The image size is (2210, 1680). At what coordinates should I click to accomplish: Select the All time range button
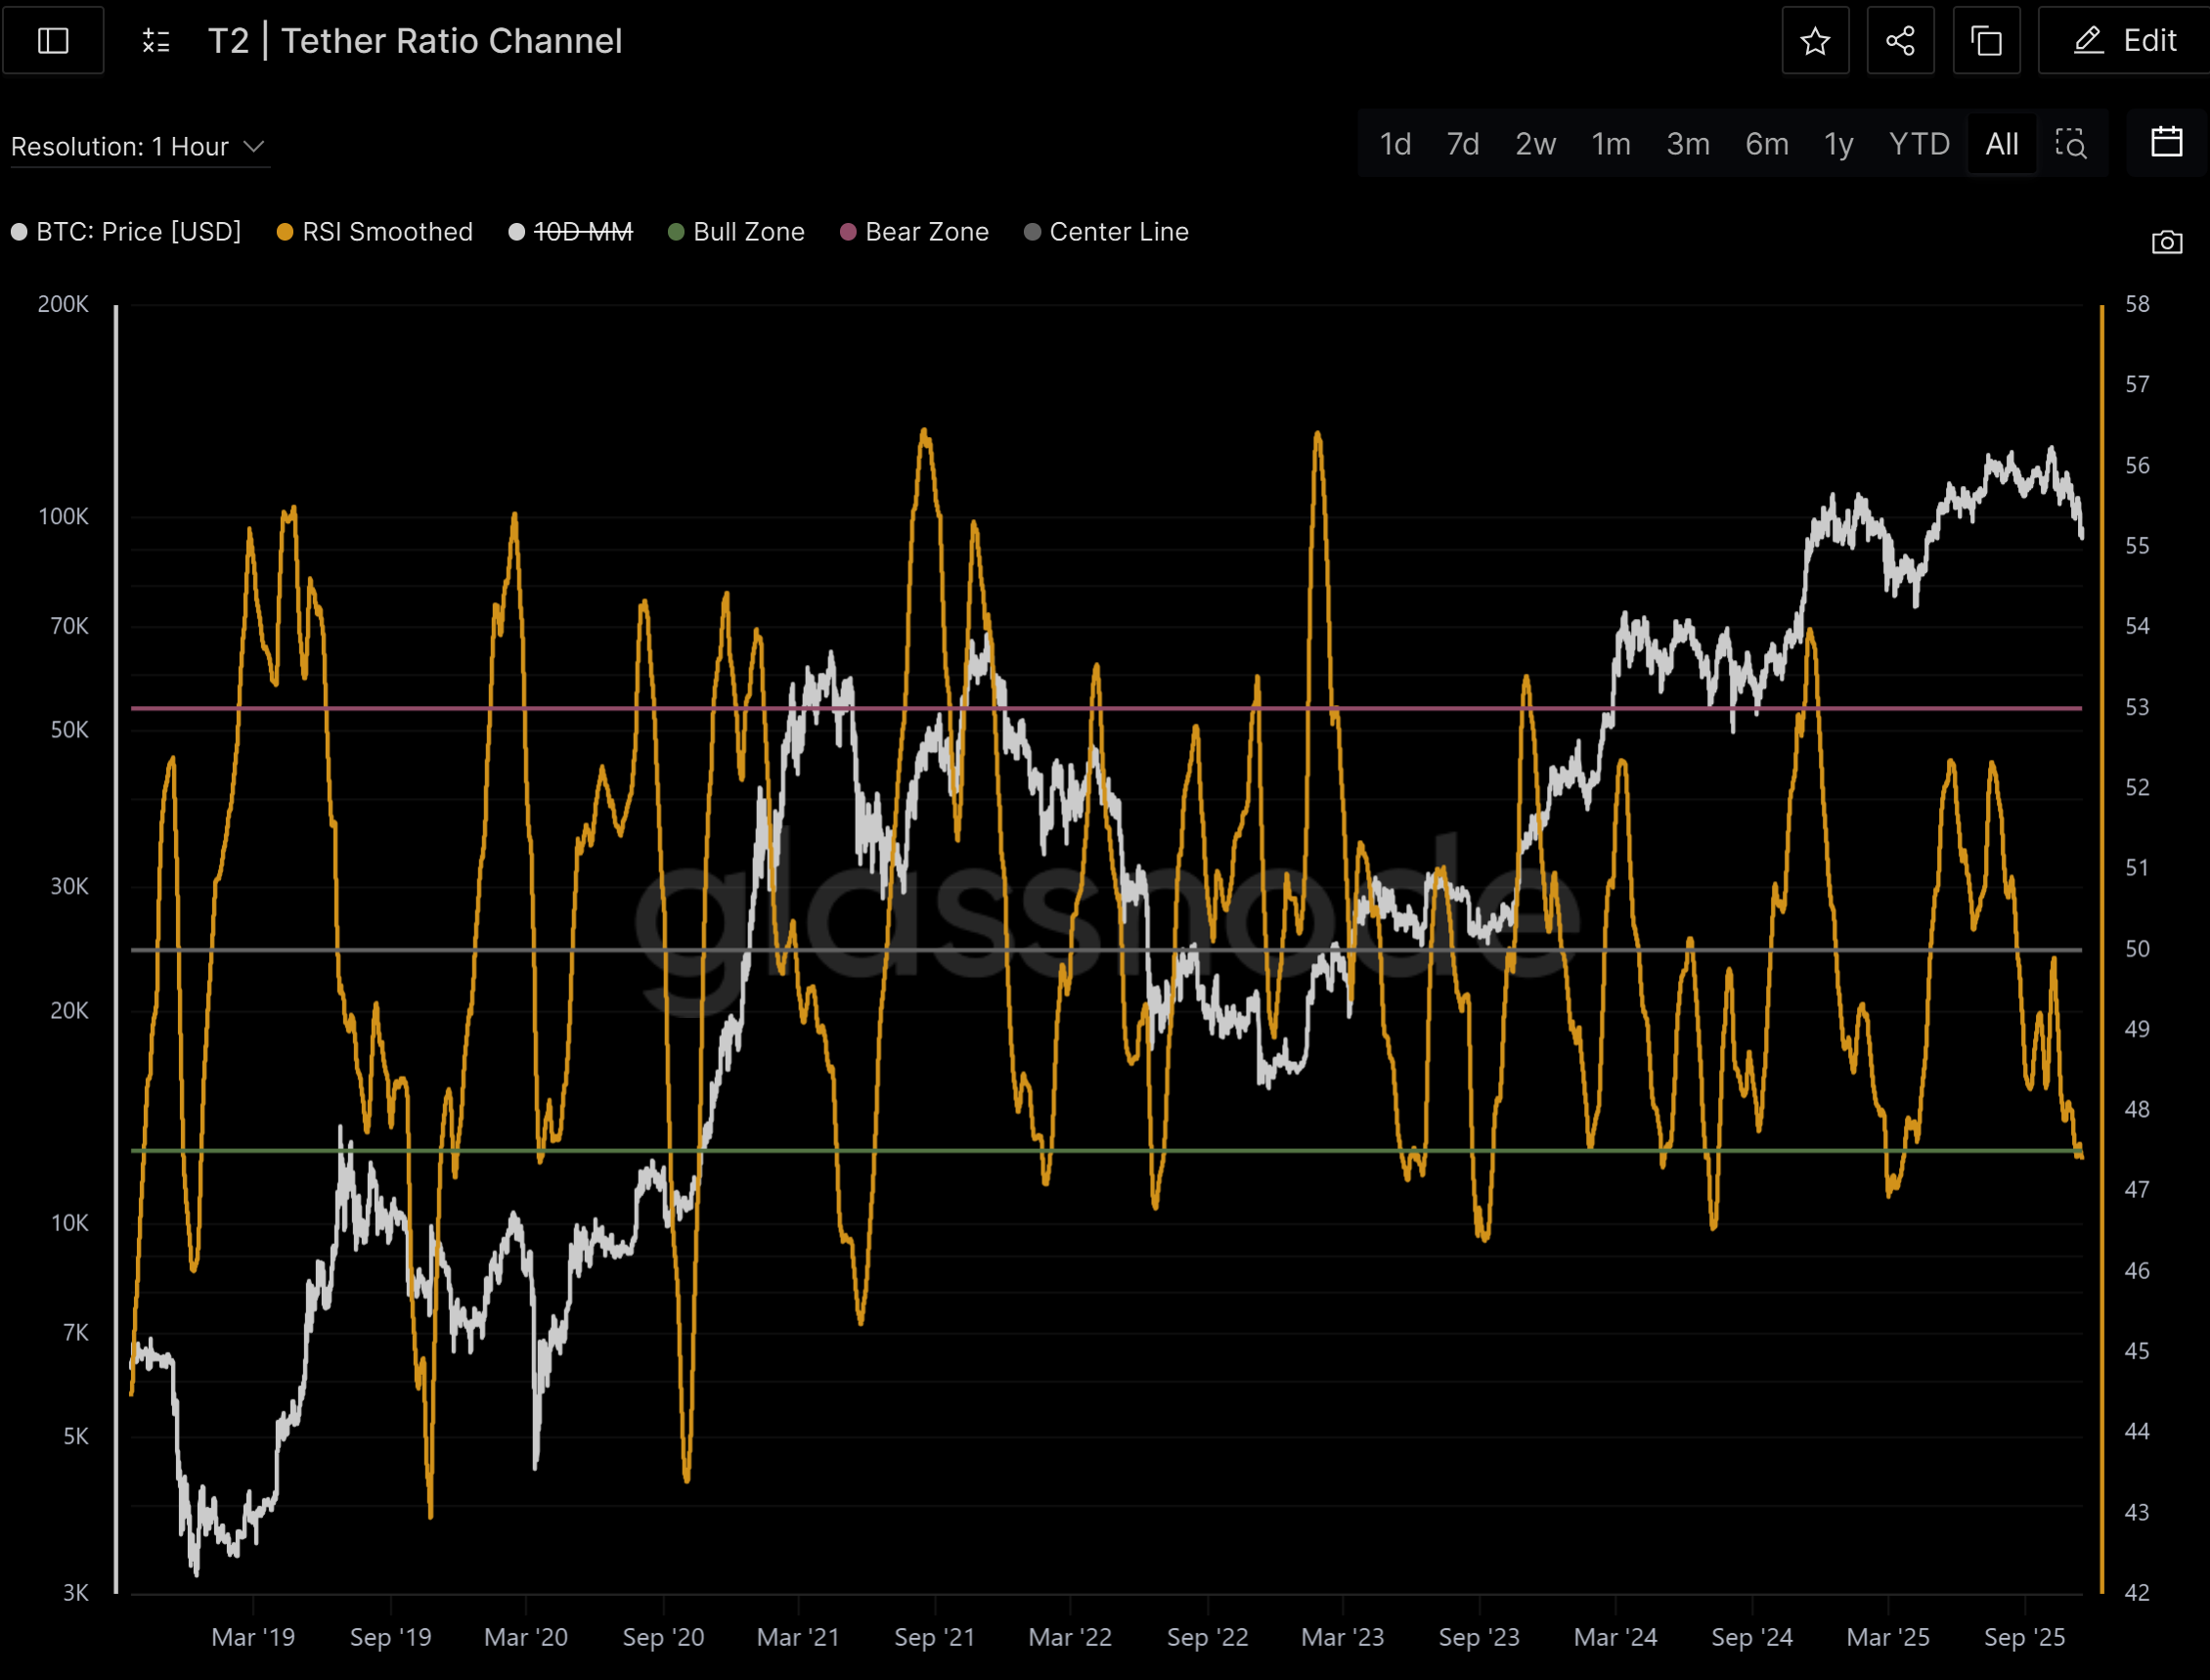(2001, 144)
